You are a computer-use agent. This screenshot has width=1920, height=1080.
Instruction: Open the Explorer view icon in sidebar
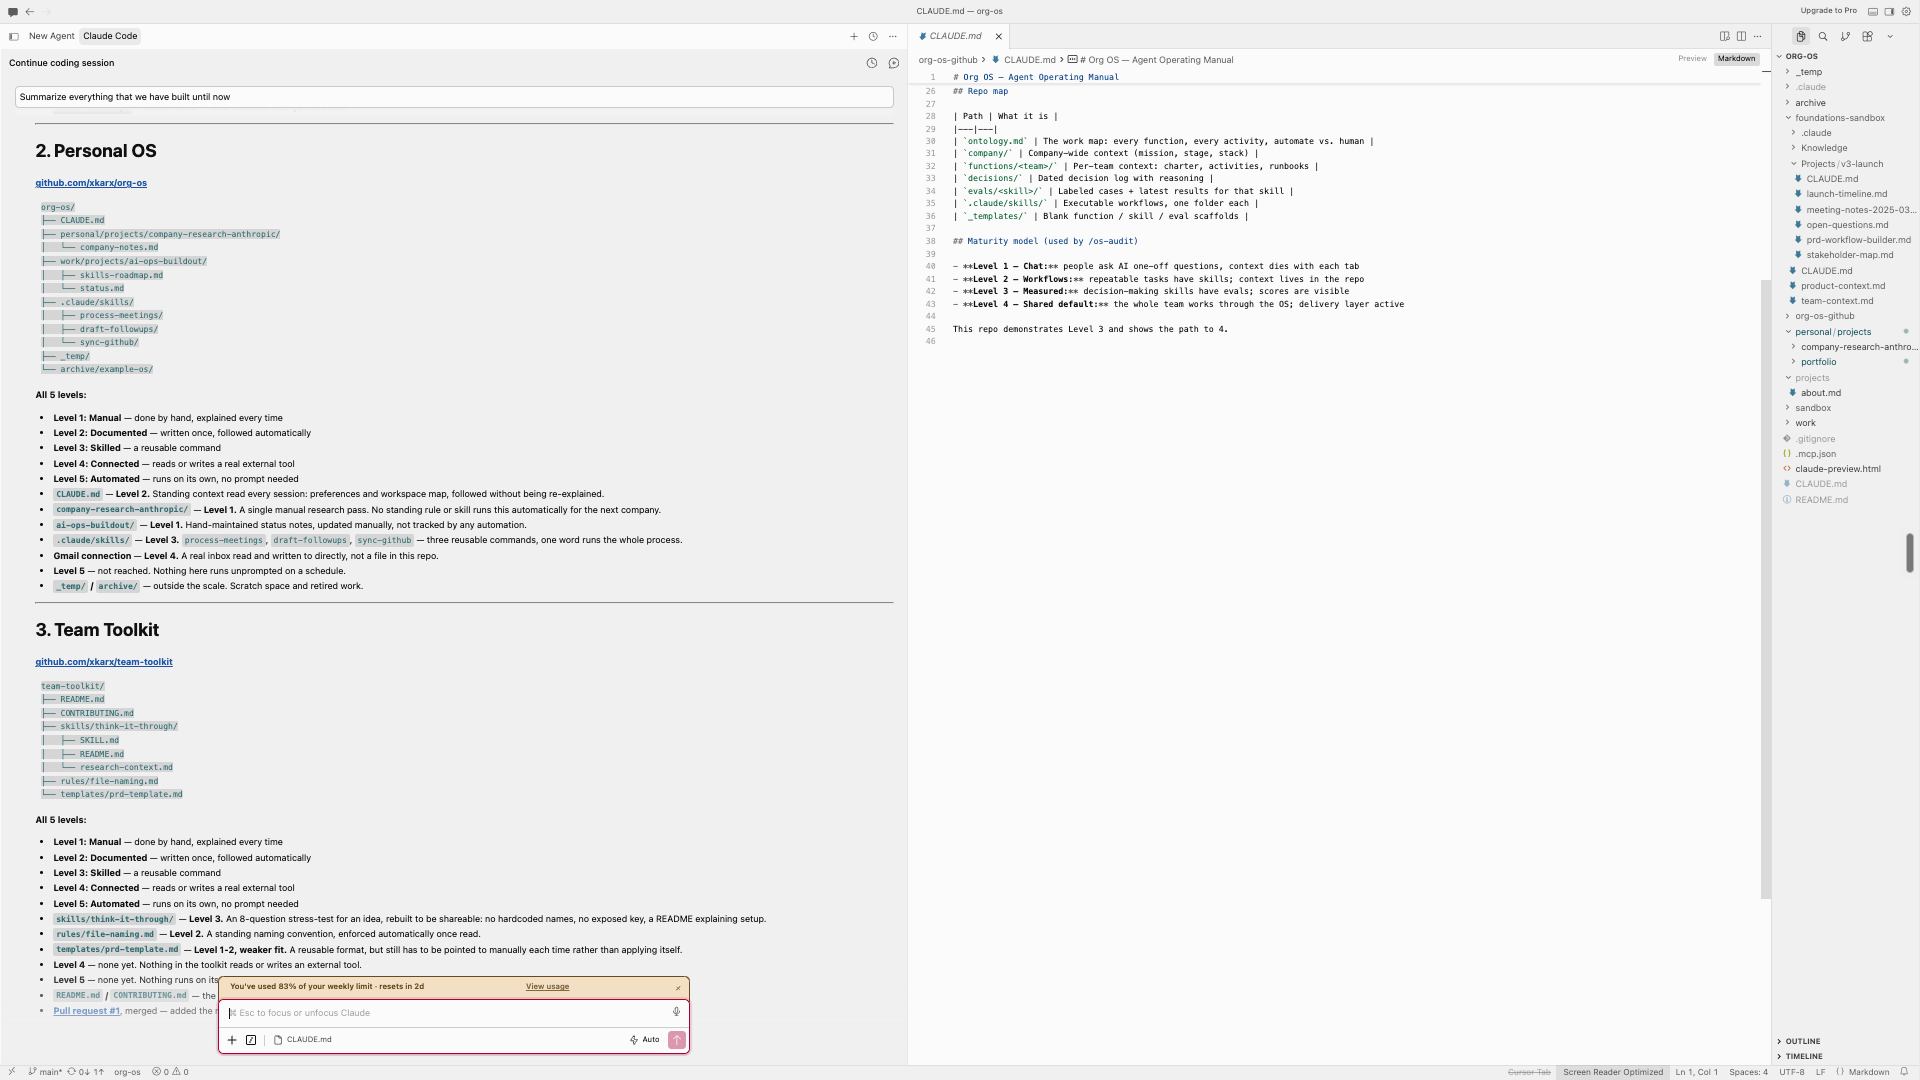pos(1800,36)
